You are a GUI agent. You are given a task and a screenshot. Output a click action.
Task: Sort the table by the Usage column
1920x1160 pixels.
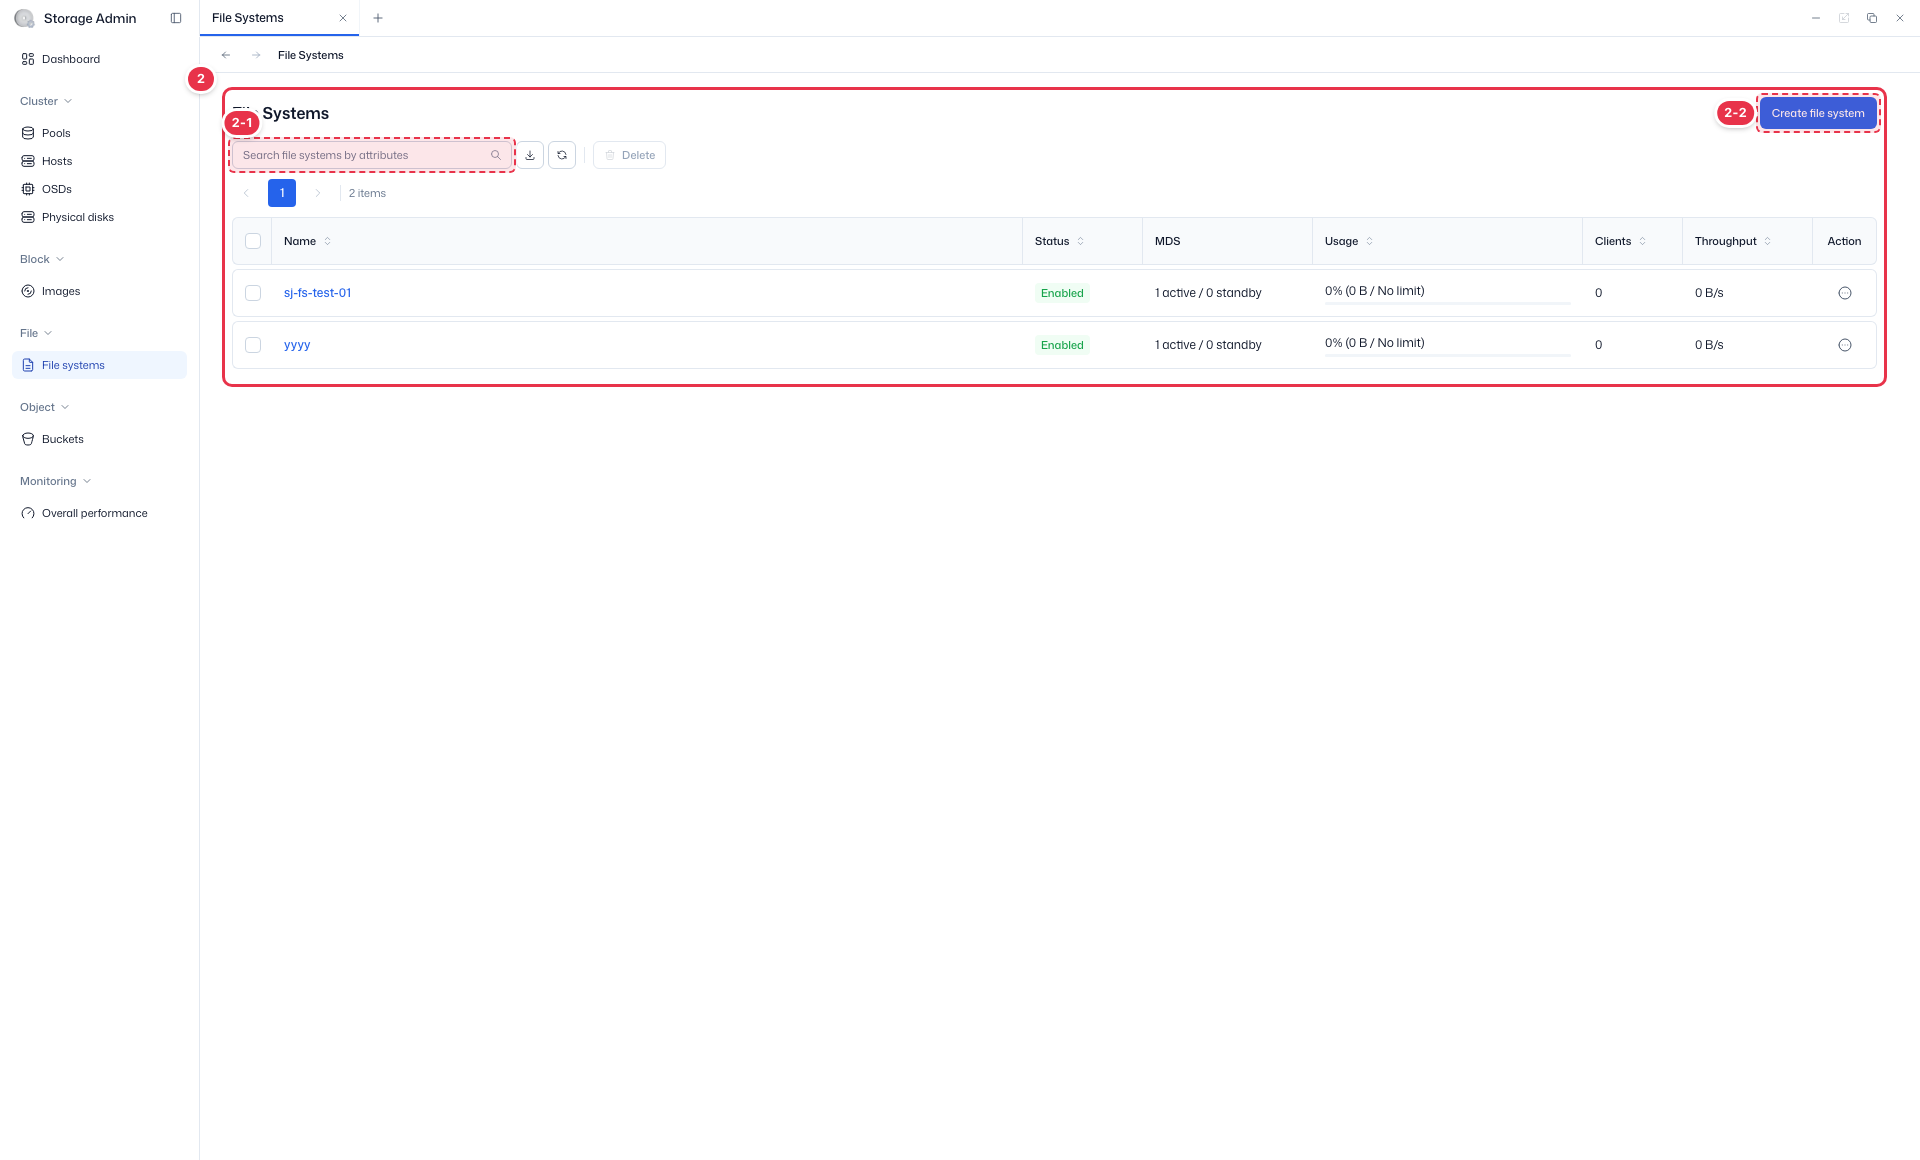(1369, 241)
